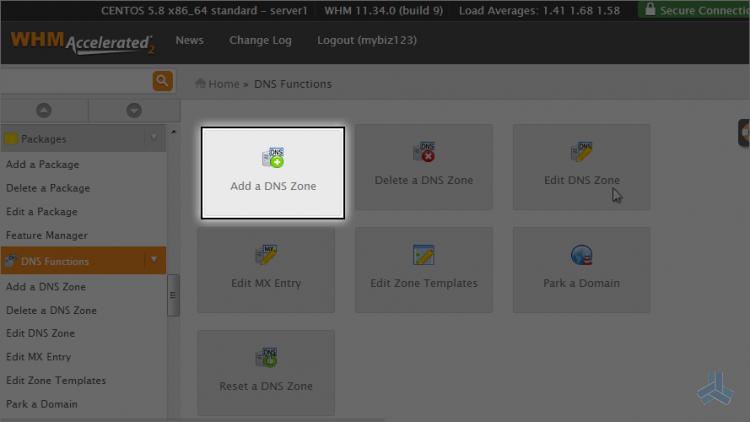The width and height of the screenshot is (750, 422).
Task: Click the DNS Functions sidebar header
Action: click(83, 260)
